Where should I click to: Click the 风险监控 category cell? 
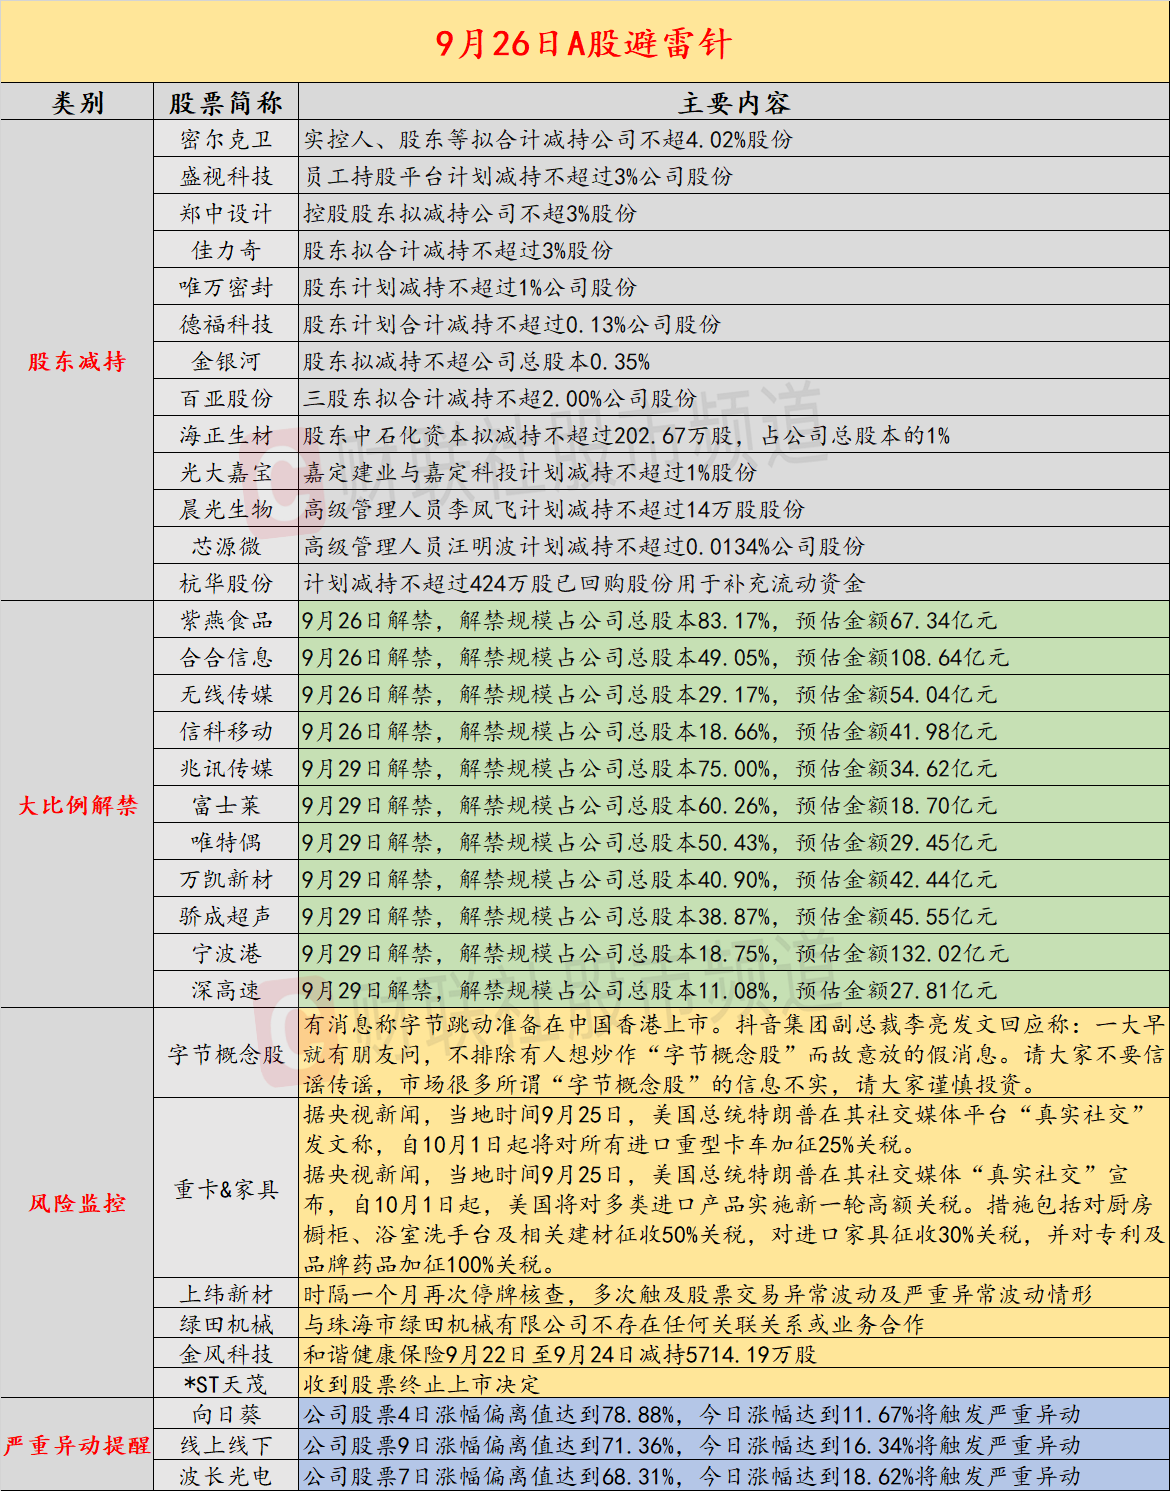pos(77,1203)
